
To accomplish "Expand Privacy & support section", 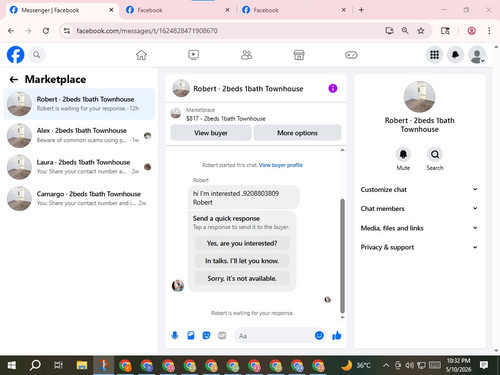I will click(419, 247).
